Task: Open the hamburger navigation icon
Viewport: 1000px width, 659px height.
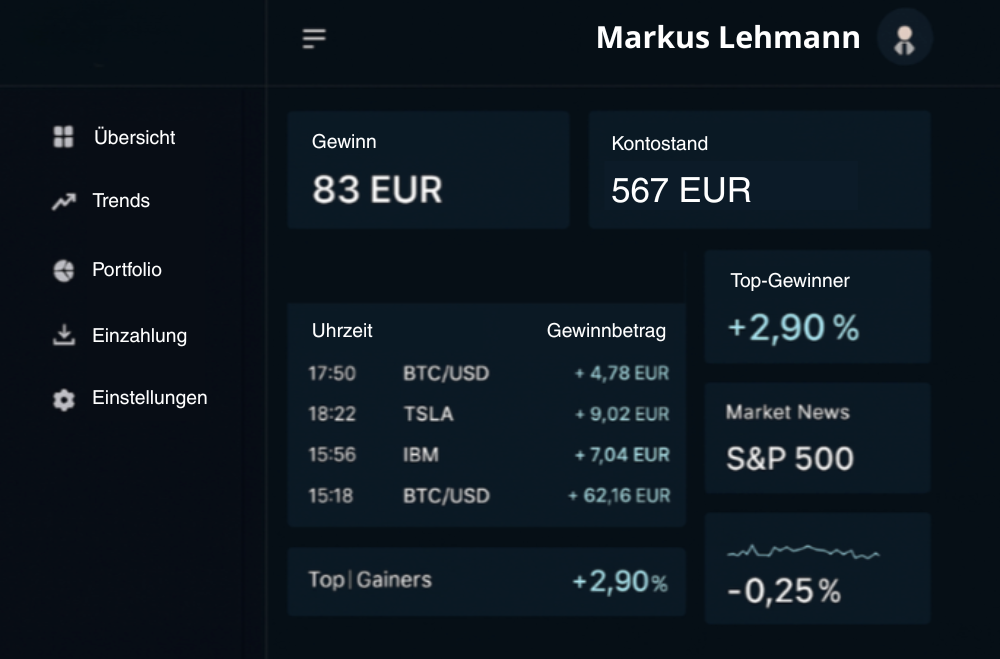Action: (313, 37)
